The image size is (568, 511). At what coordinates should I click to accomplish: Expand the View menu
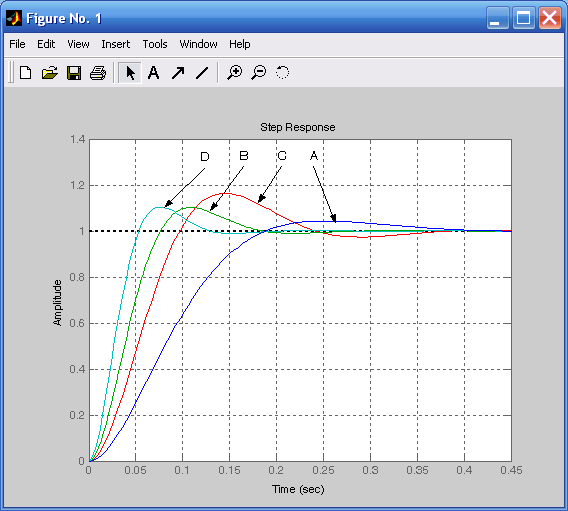tap(78, 44)
